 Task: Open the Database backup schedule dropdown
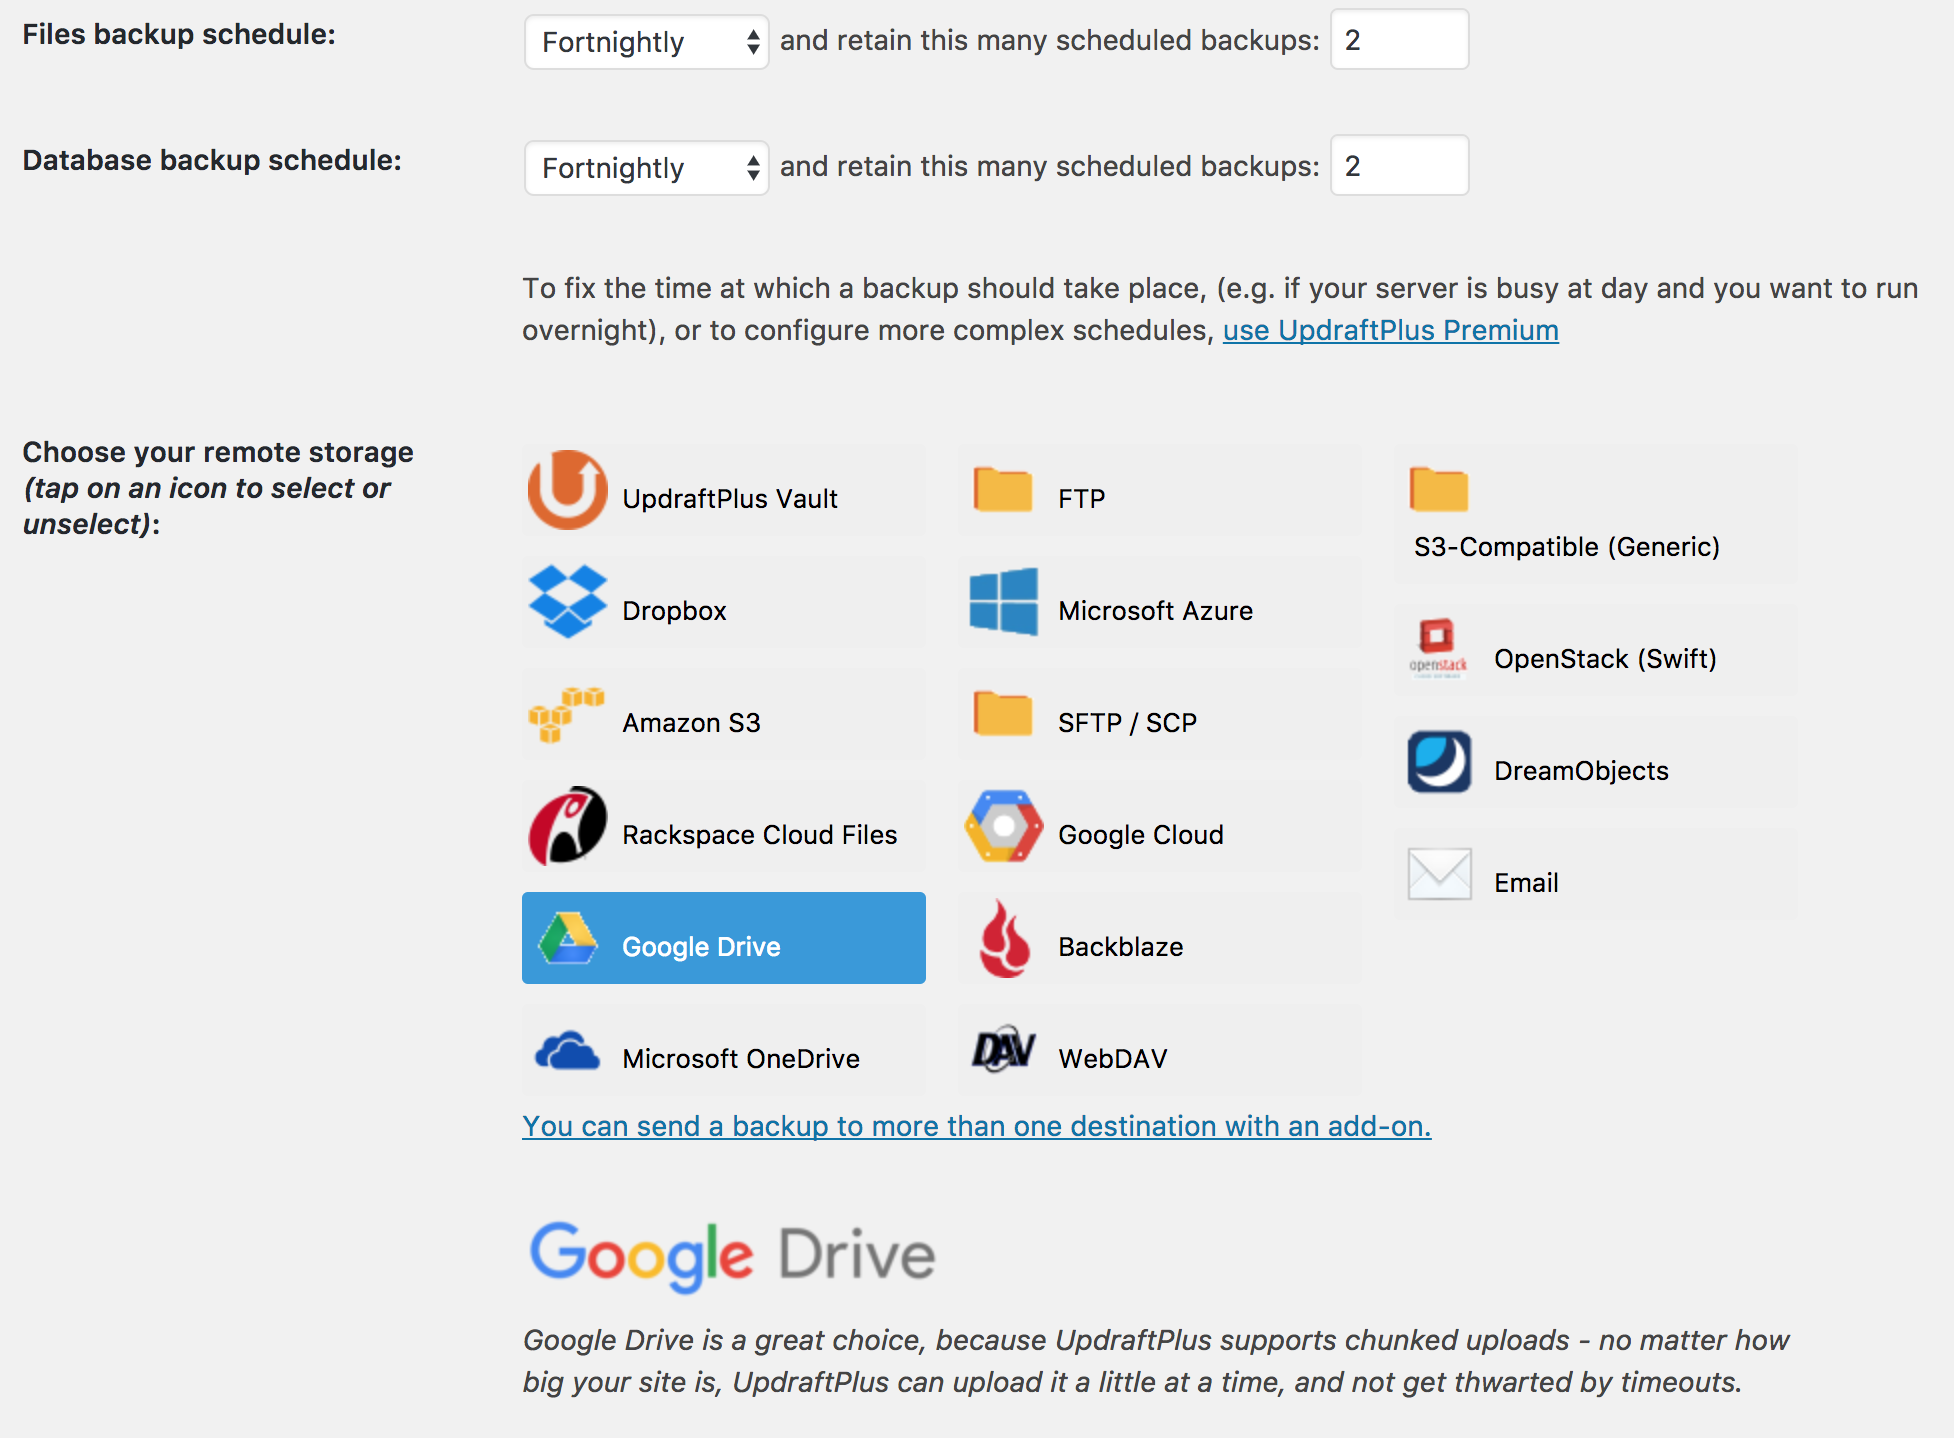tap(646, 168)
